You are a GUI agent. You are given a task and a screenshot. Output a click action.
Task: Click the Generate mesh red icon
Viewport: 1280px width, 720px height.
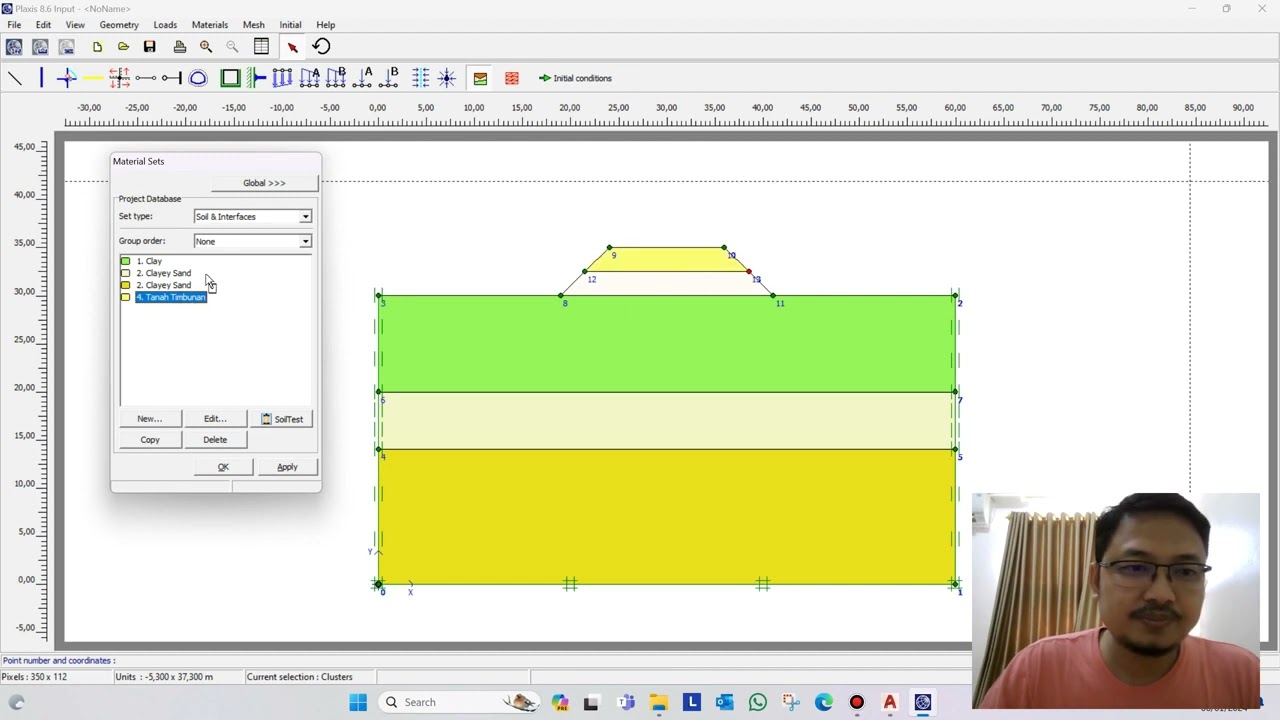click(x=512, y=78)
